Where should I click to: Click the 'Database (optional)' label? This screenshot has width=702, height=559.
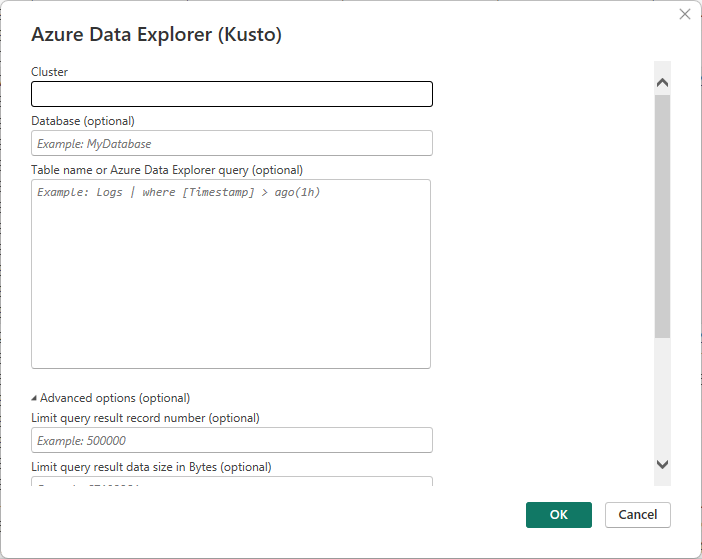click(x=83, y=121)
